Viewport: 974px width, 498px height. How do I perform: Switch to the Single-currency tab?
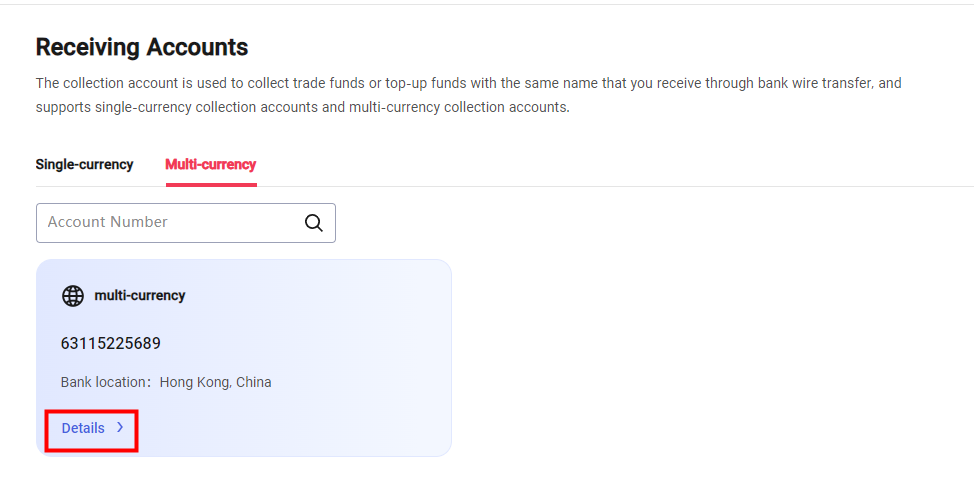click(x=84, y=164)
